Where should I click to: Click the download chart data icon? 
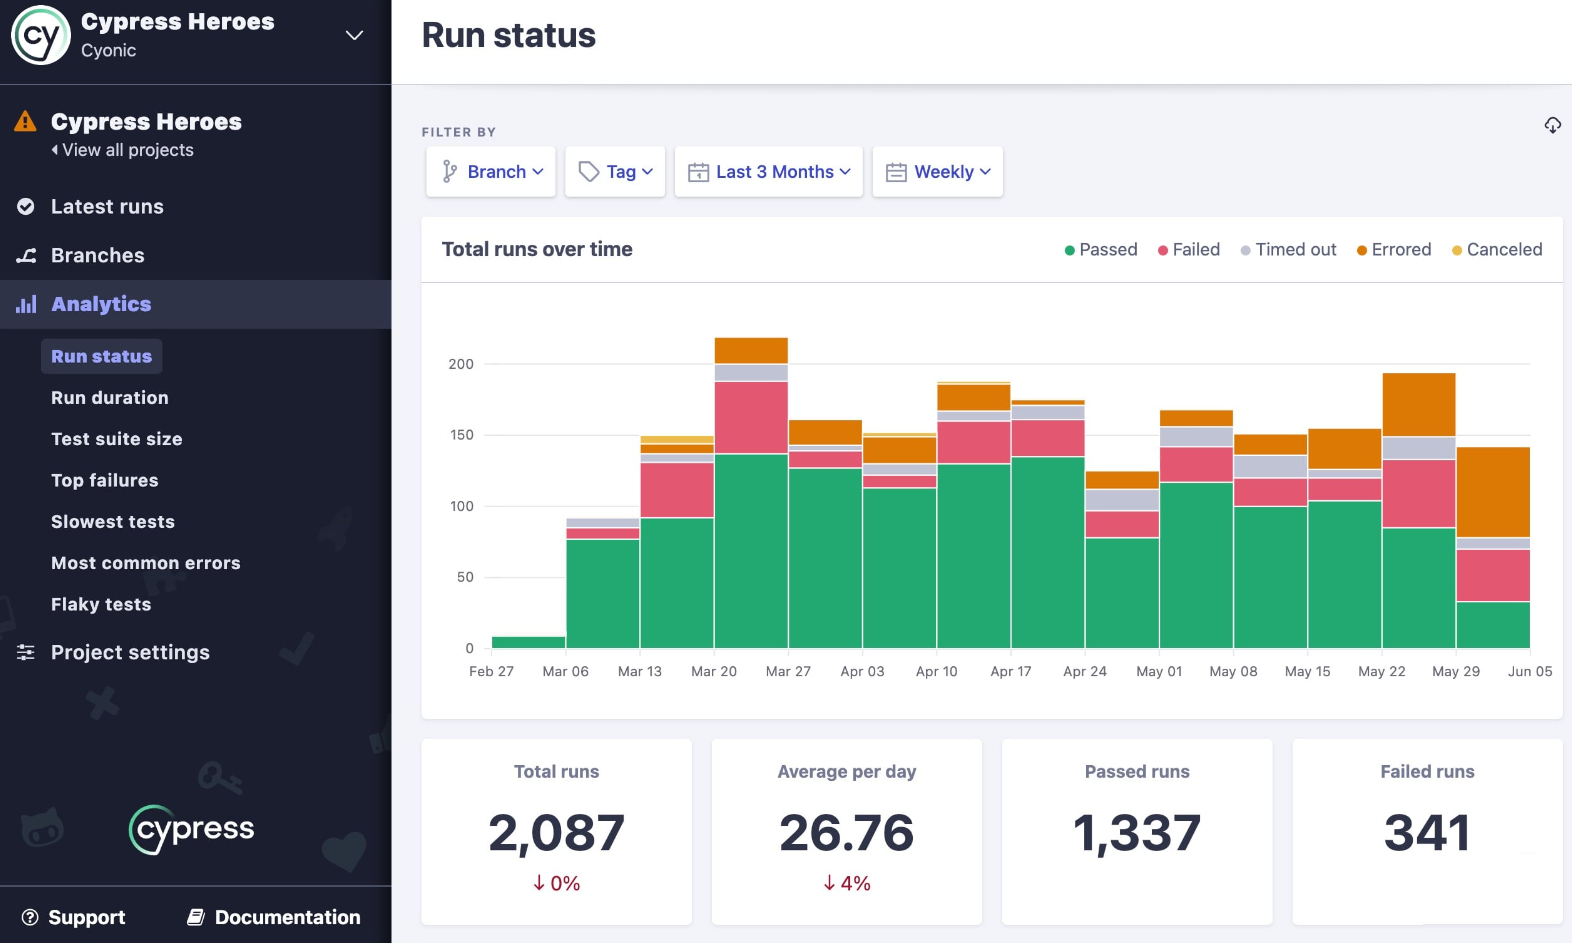click(x=1552, y=125)
